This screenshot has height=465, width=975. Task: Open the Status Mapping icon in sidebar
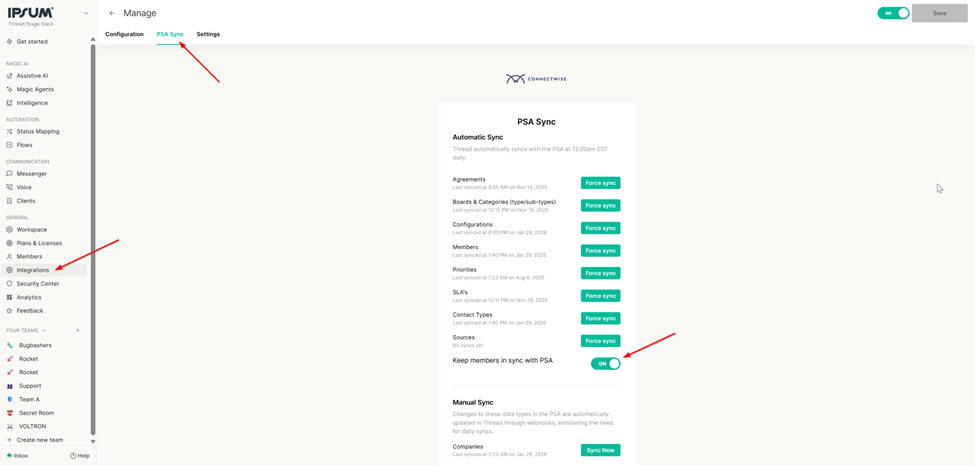[10, 131]
